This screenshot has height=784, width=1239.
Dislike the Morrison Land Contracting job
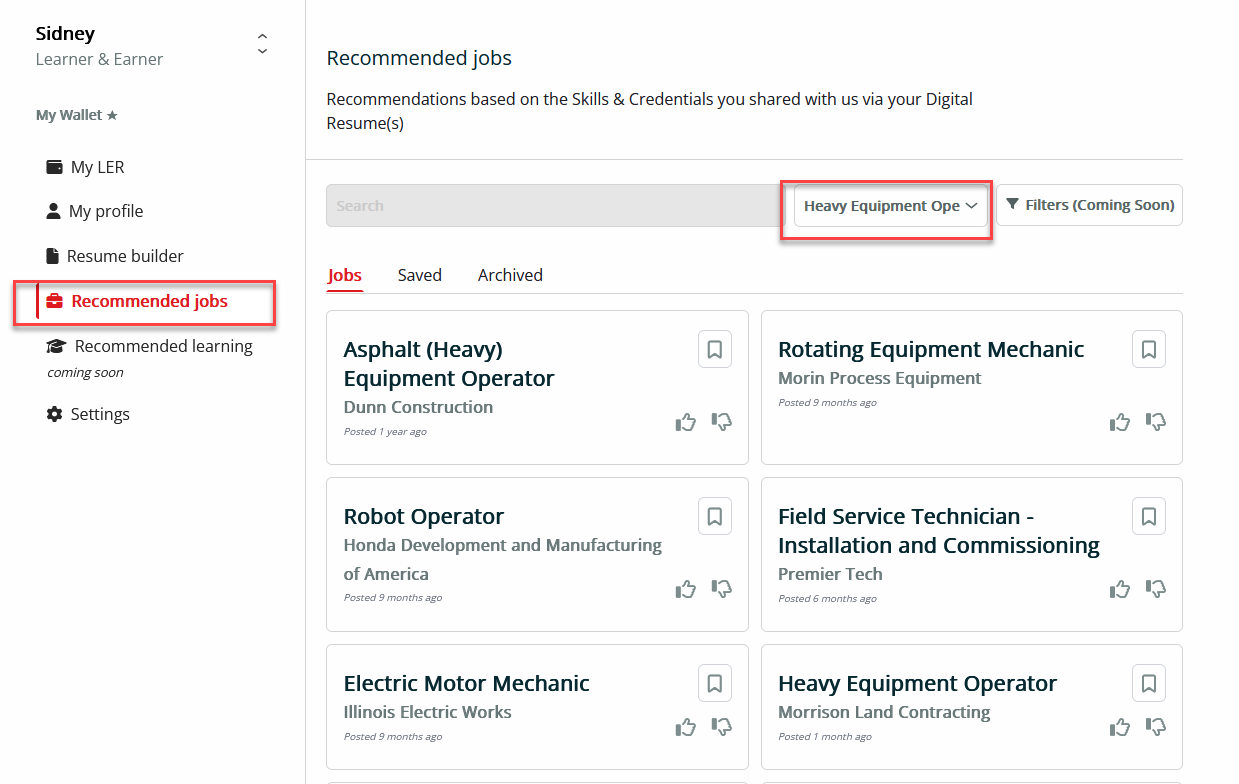tap(1156, 727)
